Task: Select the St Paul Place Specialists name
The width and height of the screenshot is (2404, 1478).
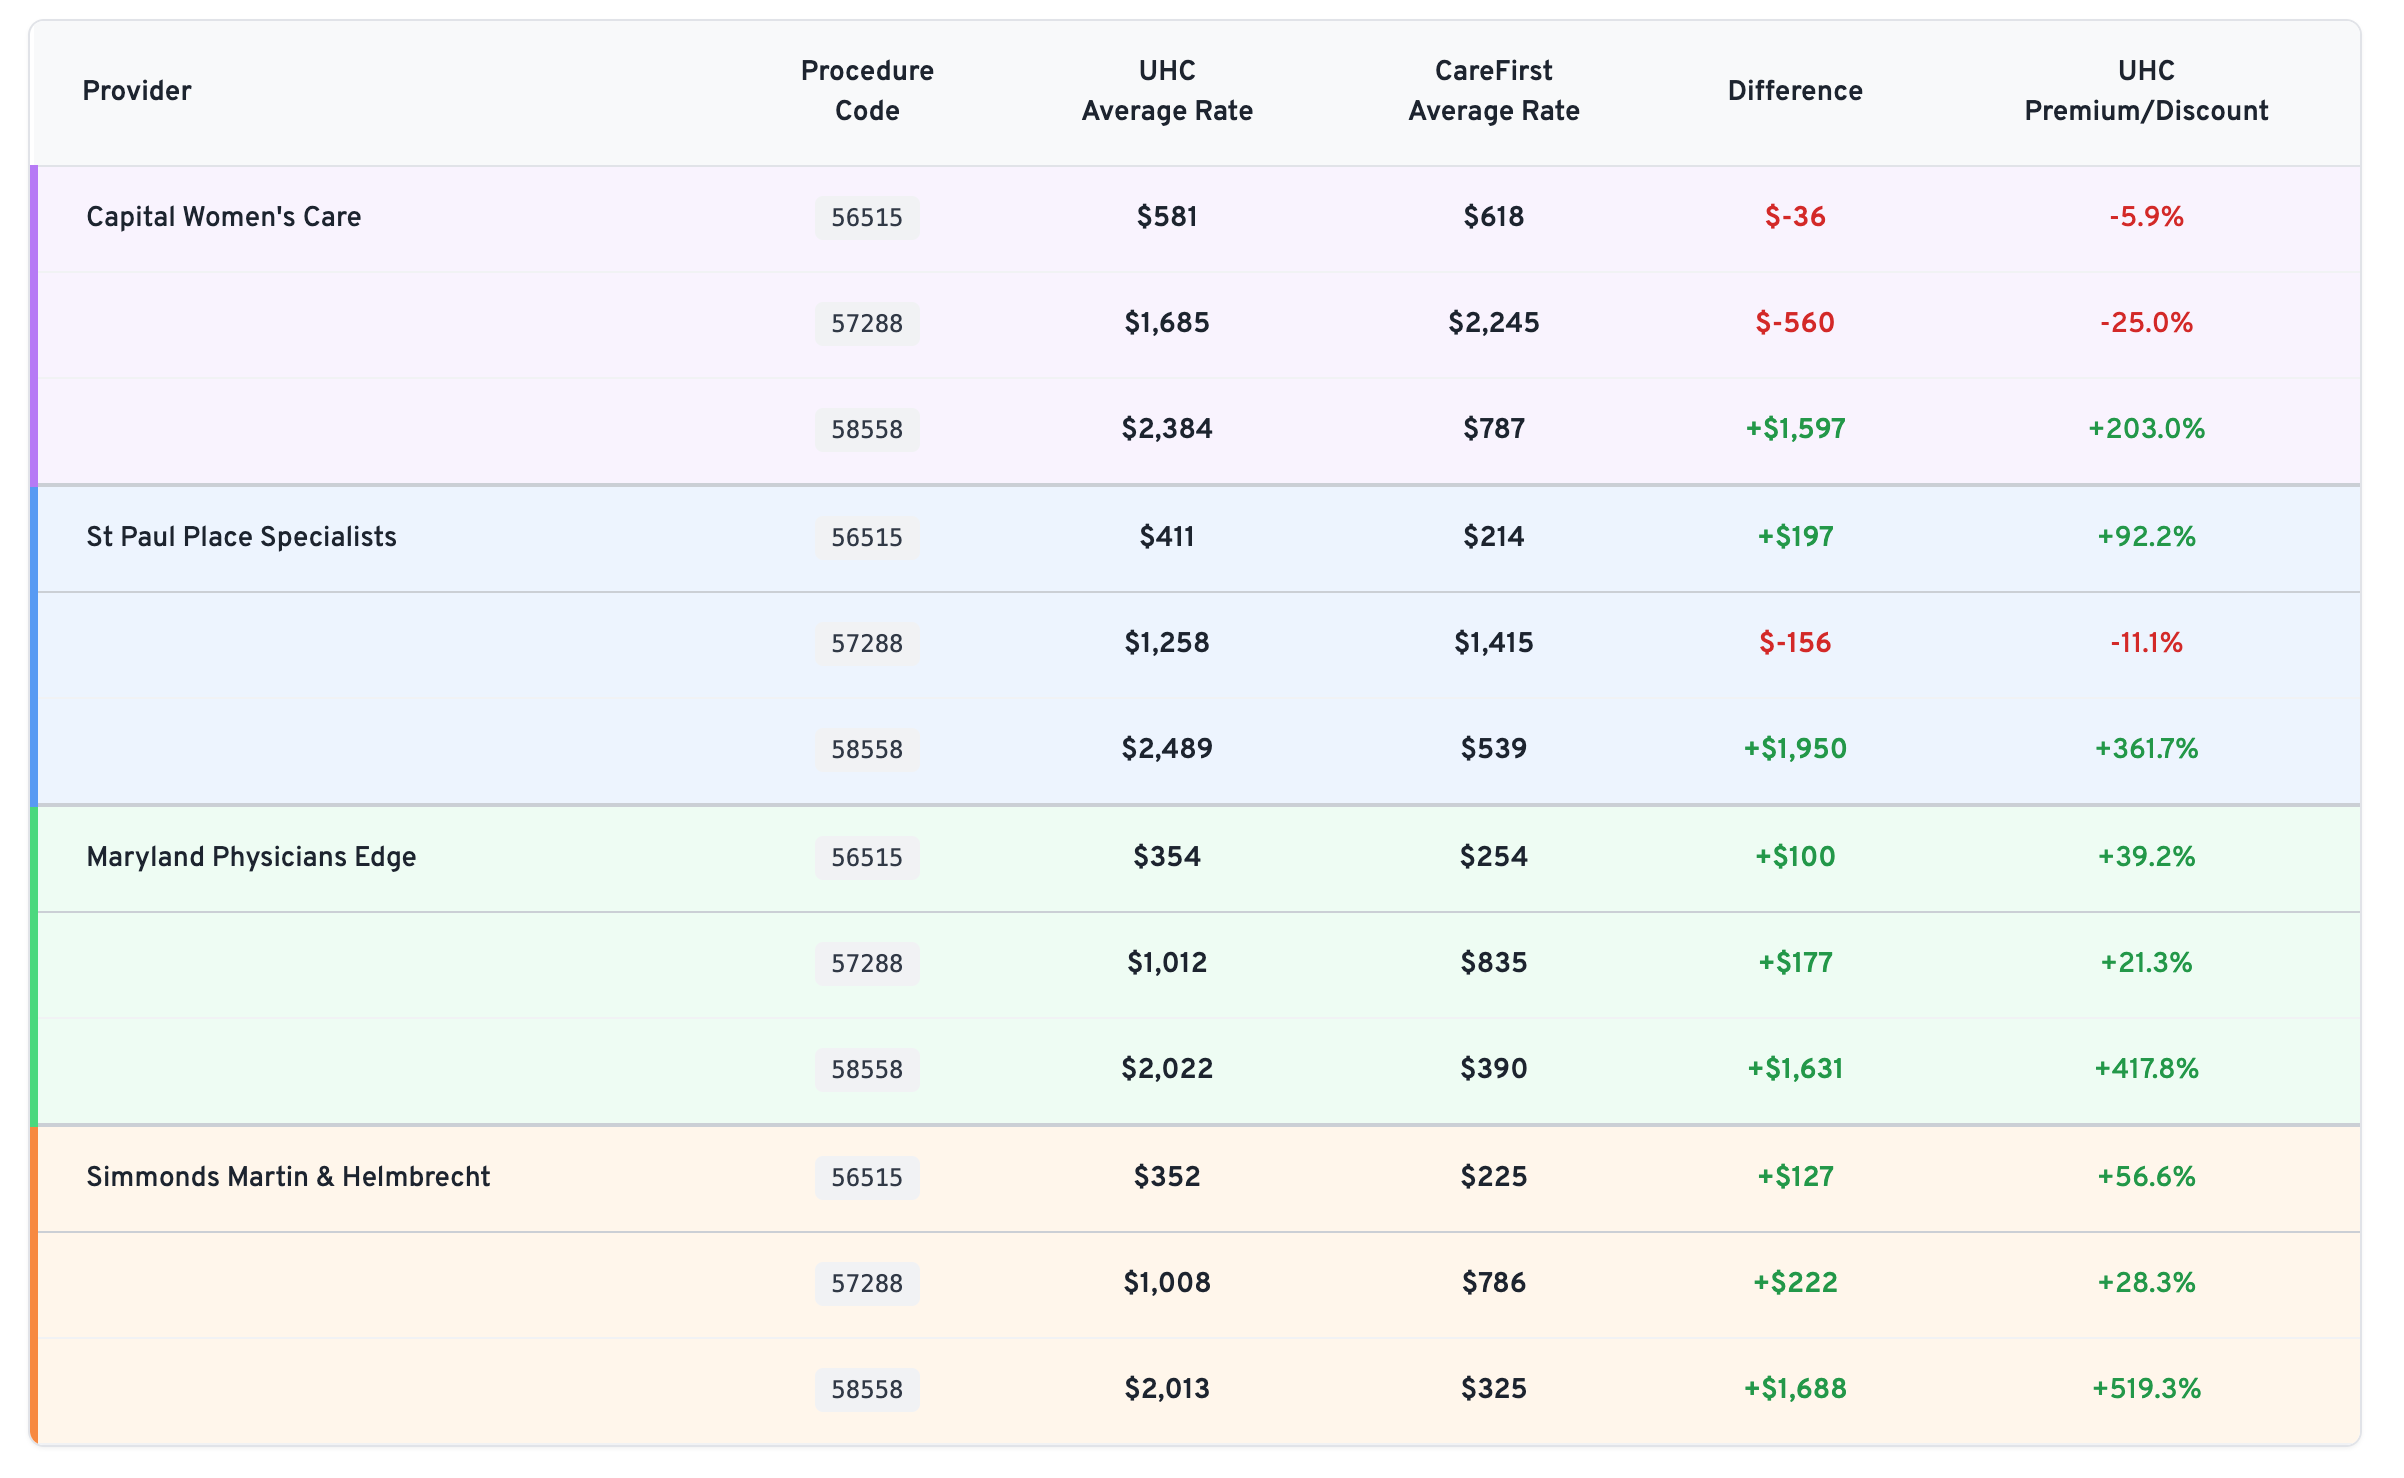Action: coord(241,537)
